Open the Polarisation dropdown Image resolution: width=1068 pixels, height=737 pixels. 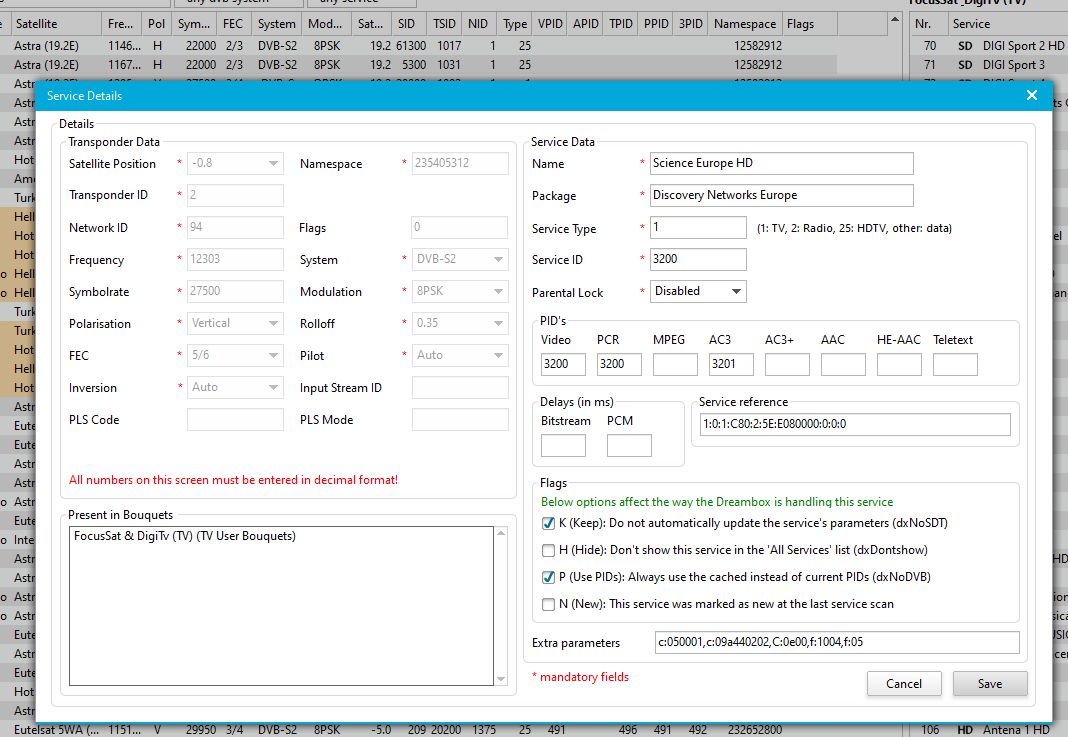pos(235,324)
